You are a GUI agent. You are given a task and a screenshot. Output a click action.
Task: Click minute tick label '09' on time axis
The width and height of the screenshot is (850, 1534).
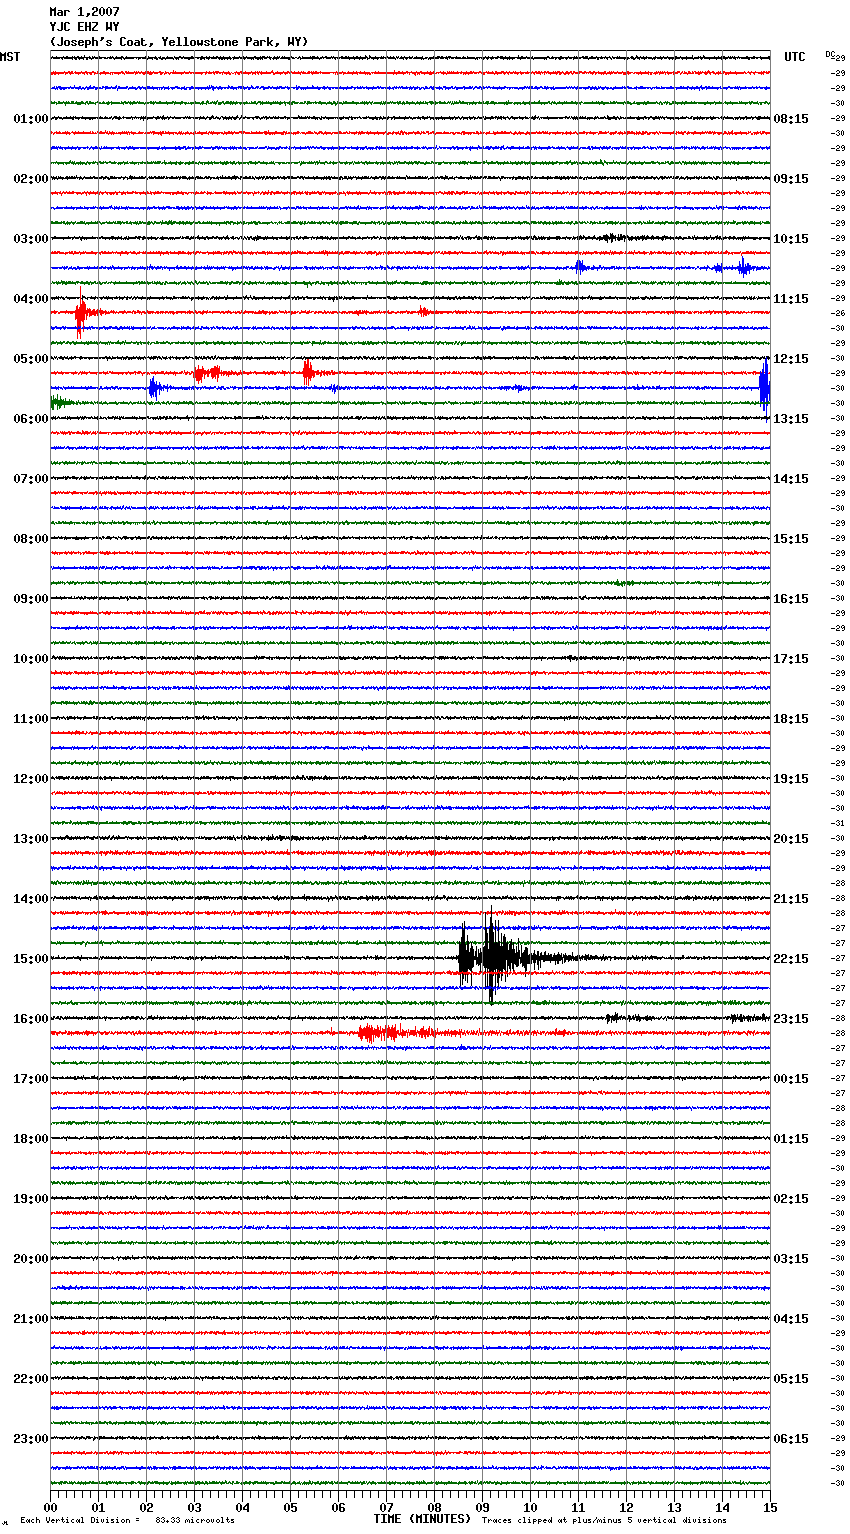482,1507
